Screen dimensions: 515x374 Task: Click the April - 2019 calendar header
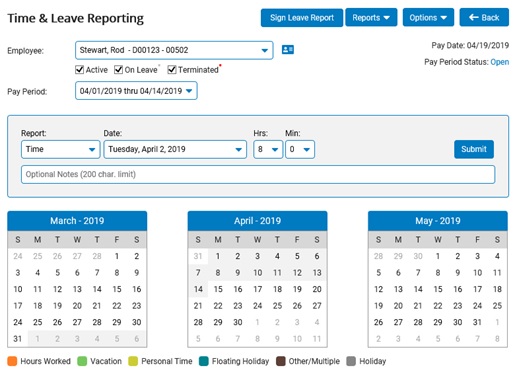point(257,221)
